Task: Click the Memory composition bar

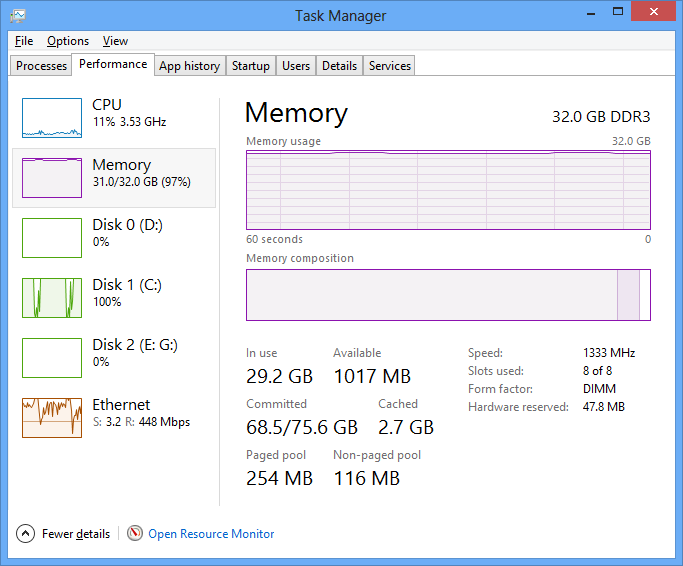Action: (x=448, y=295)
